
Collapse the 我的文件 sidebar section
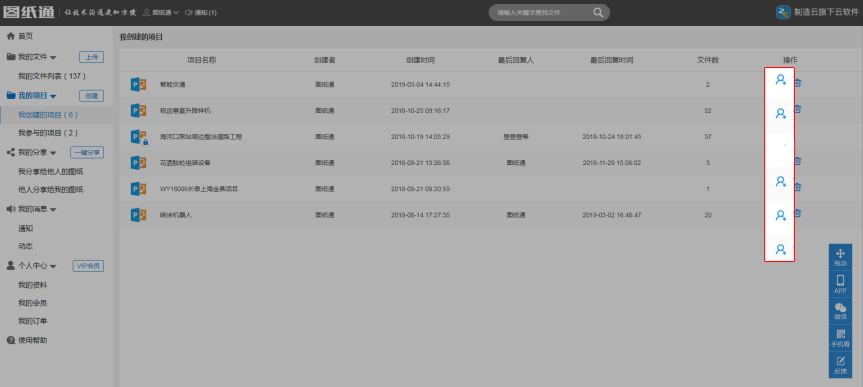click(53, 57)
